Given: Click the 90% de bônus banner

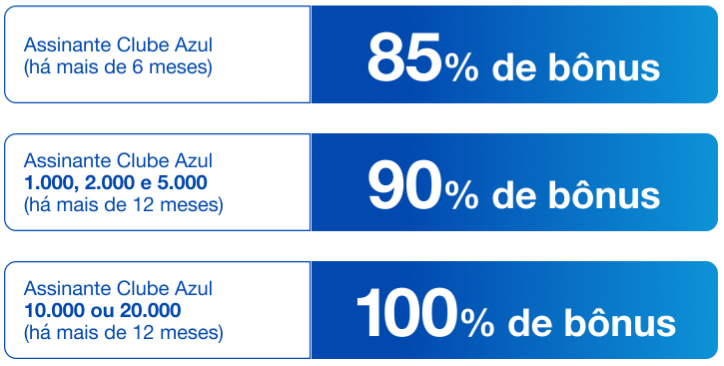Looking at the screenshot, I should [514, 182].
